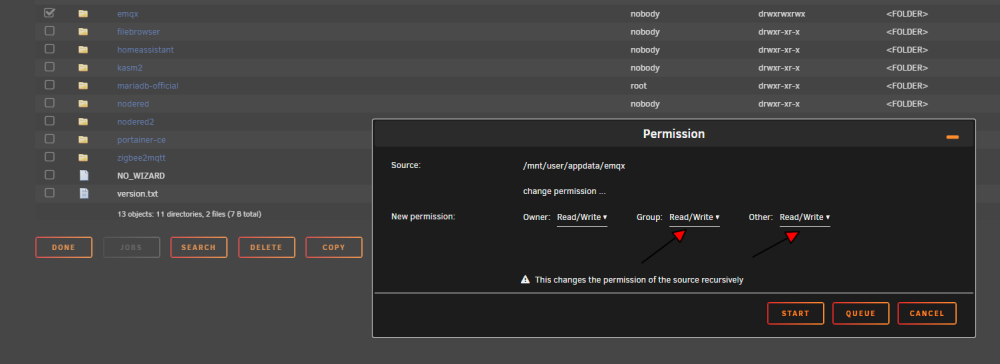The width and height of the screenshot is (1000, 364).
Task: Click the Permission dialog title
Action: [673, 134]
